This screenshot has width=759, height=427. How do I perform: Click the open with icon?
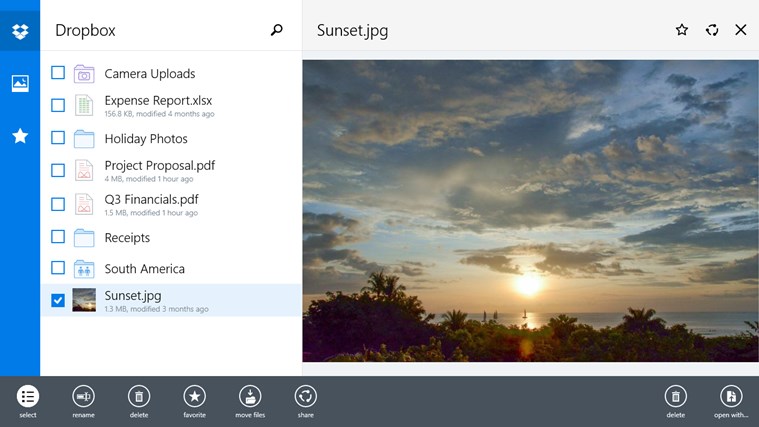(x=731, y=396)
